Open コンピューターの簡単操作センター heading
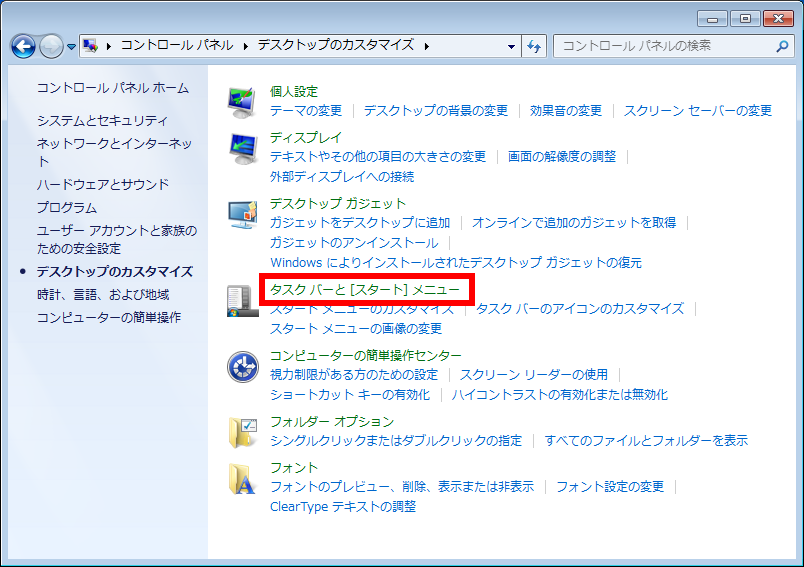This screenshot has width=804, height=567. pyautogui.click(x=366, y=356)
